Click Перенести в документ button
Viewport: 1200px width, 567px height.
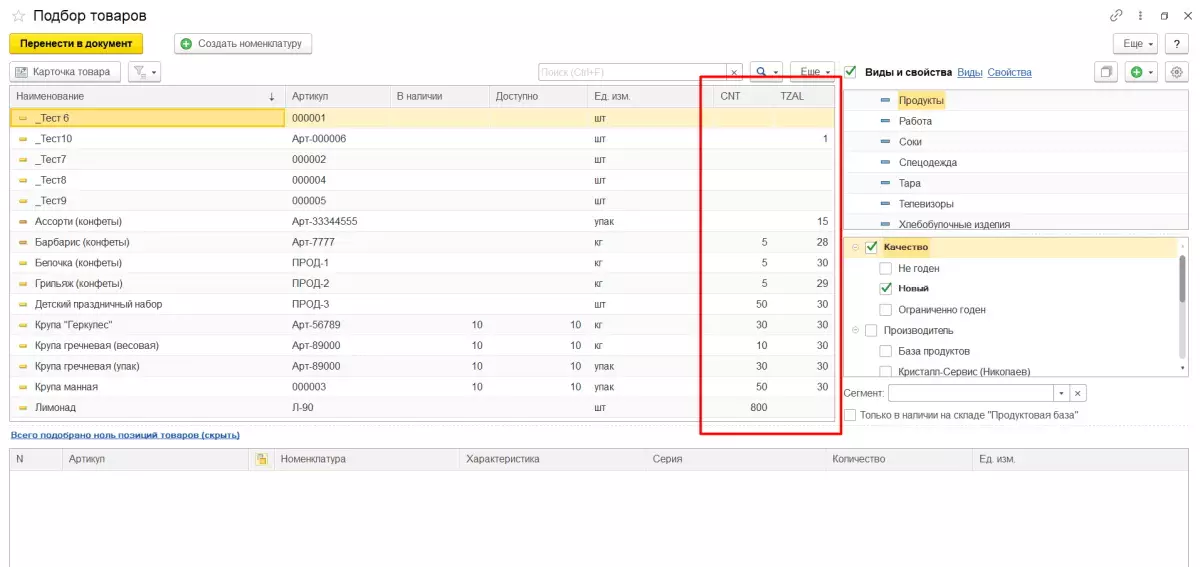76,44
